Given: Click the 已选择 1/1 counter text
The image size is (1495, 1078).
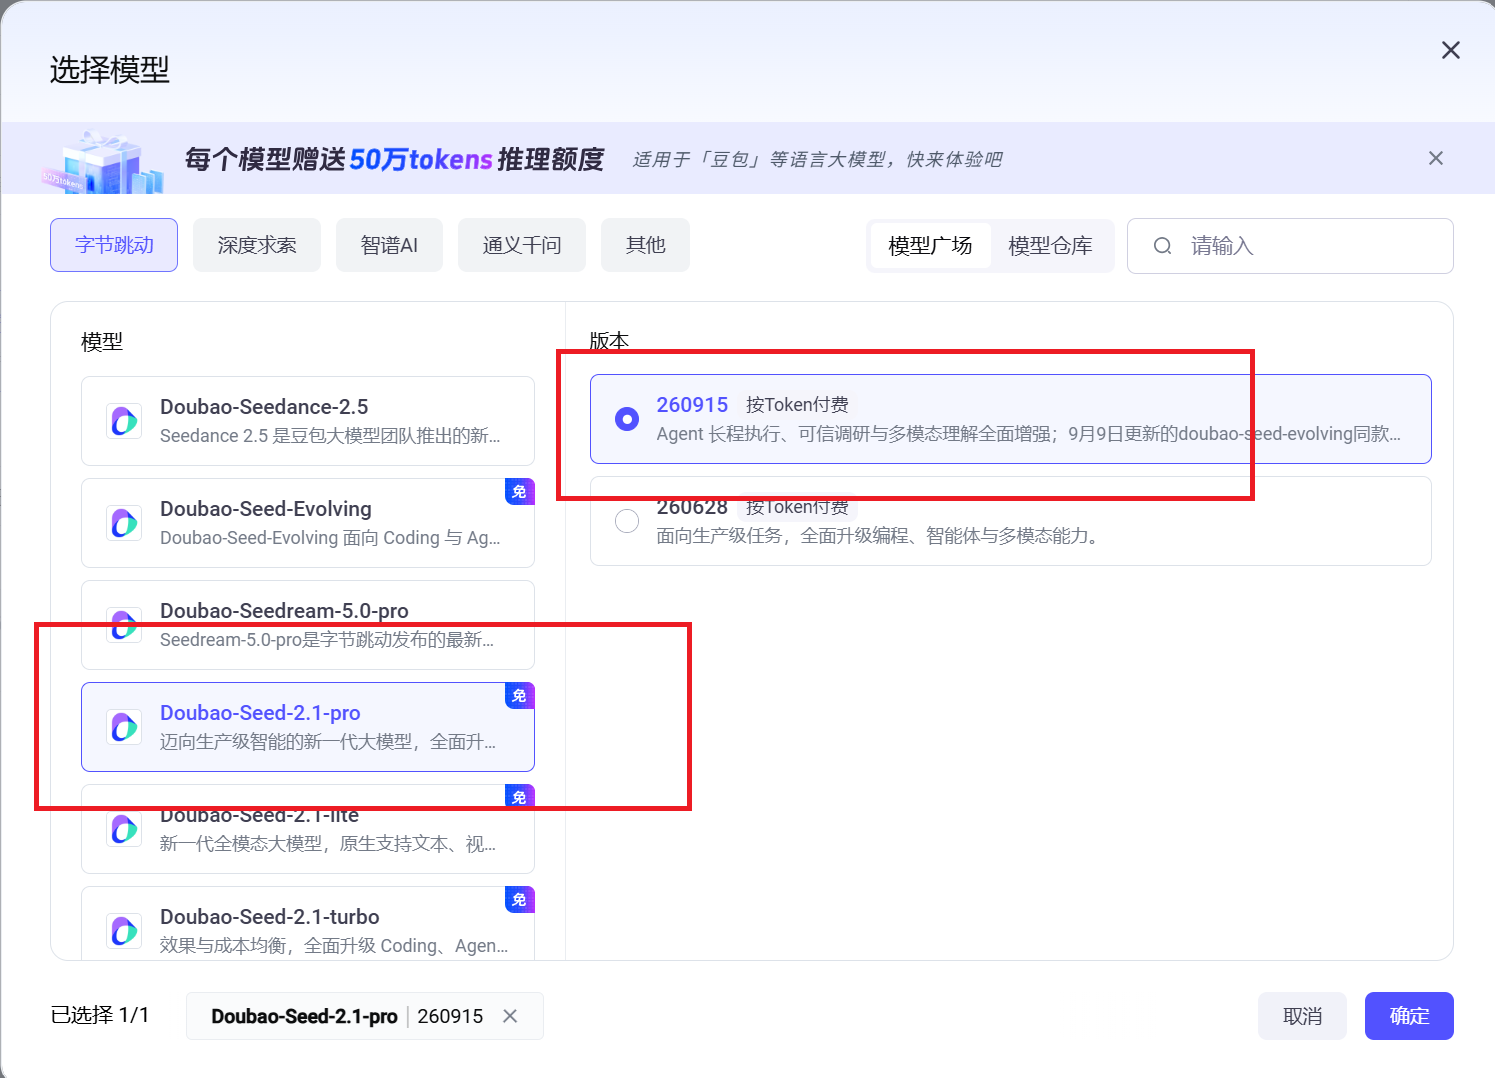Looking at the screenshot, I should (x=100, y=1015).
